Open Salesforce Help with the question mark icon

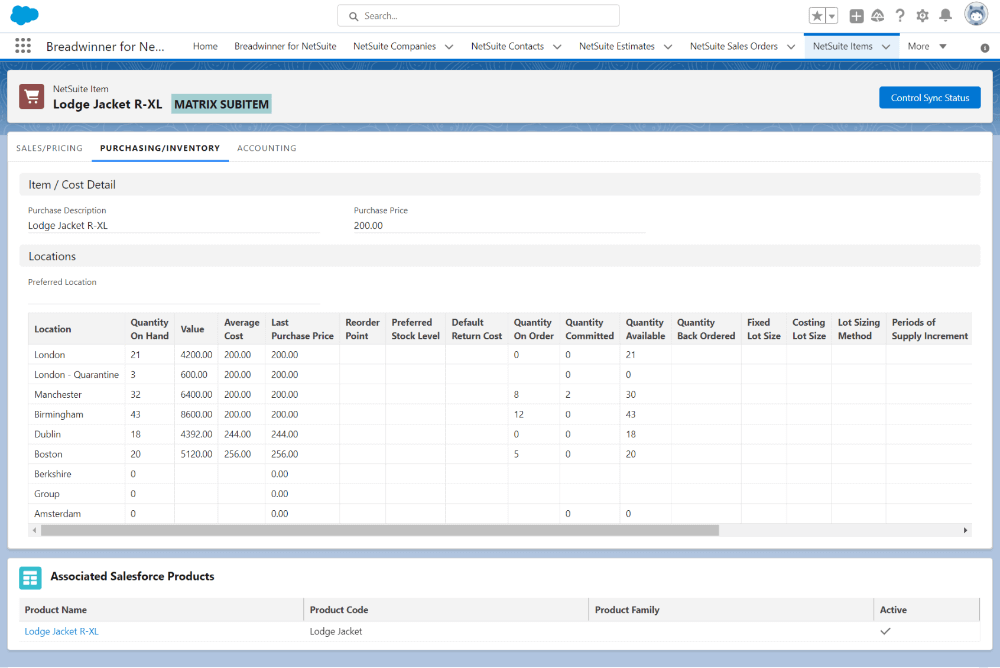(x=898, y=15)
